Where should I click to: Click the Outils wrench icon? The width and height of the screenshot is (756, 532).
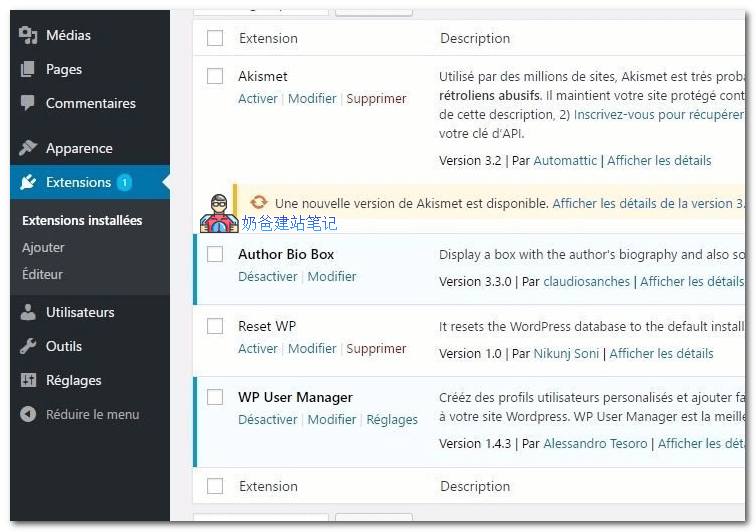click(x=27, y=346)
